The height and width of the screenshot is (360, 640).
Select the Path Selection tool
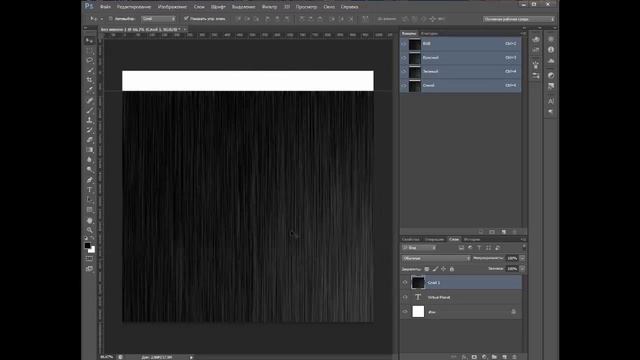(89, 200)
